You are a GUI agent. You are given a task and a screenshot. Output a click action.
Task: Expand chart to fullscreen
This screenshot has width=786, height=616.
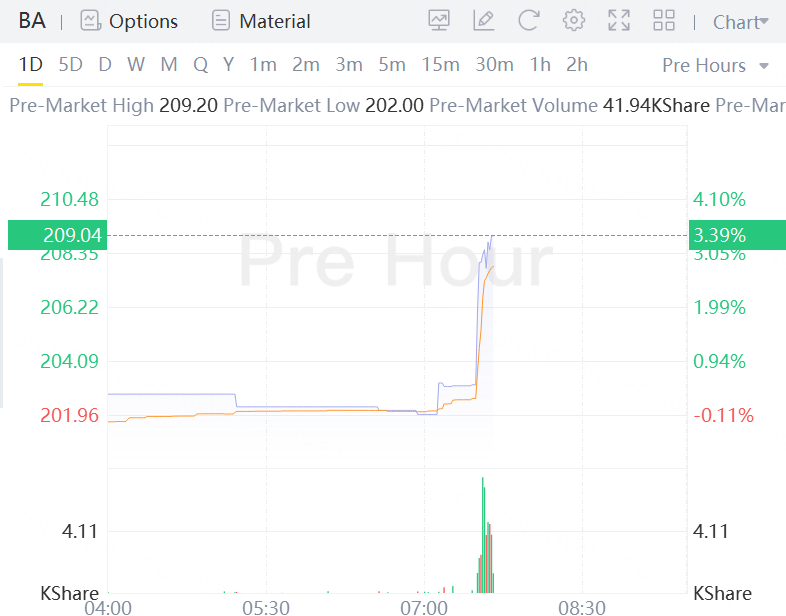point(619,20)
